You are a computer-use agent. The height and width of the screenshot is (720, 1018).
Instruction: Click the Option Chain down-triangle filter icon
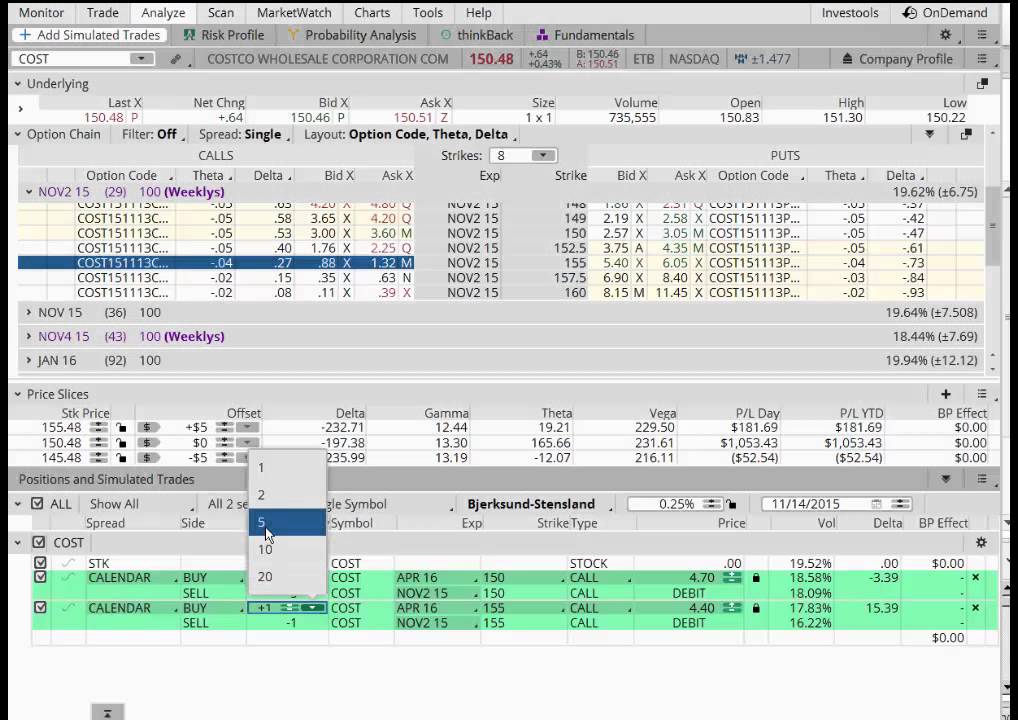[x=930, y=134]
